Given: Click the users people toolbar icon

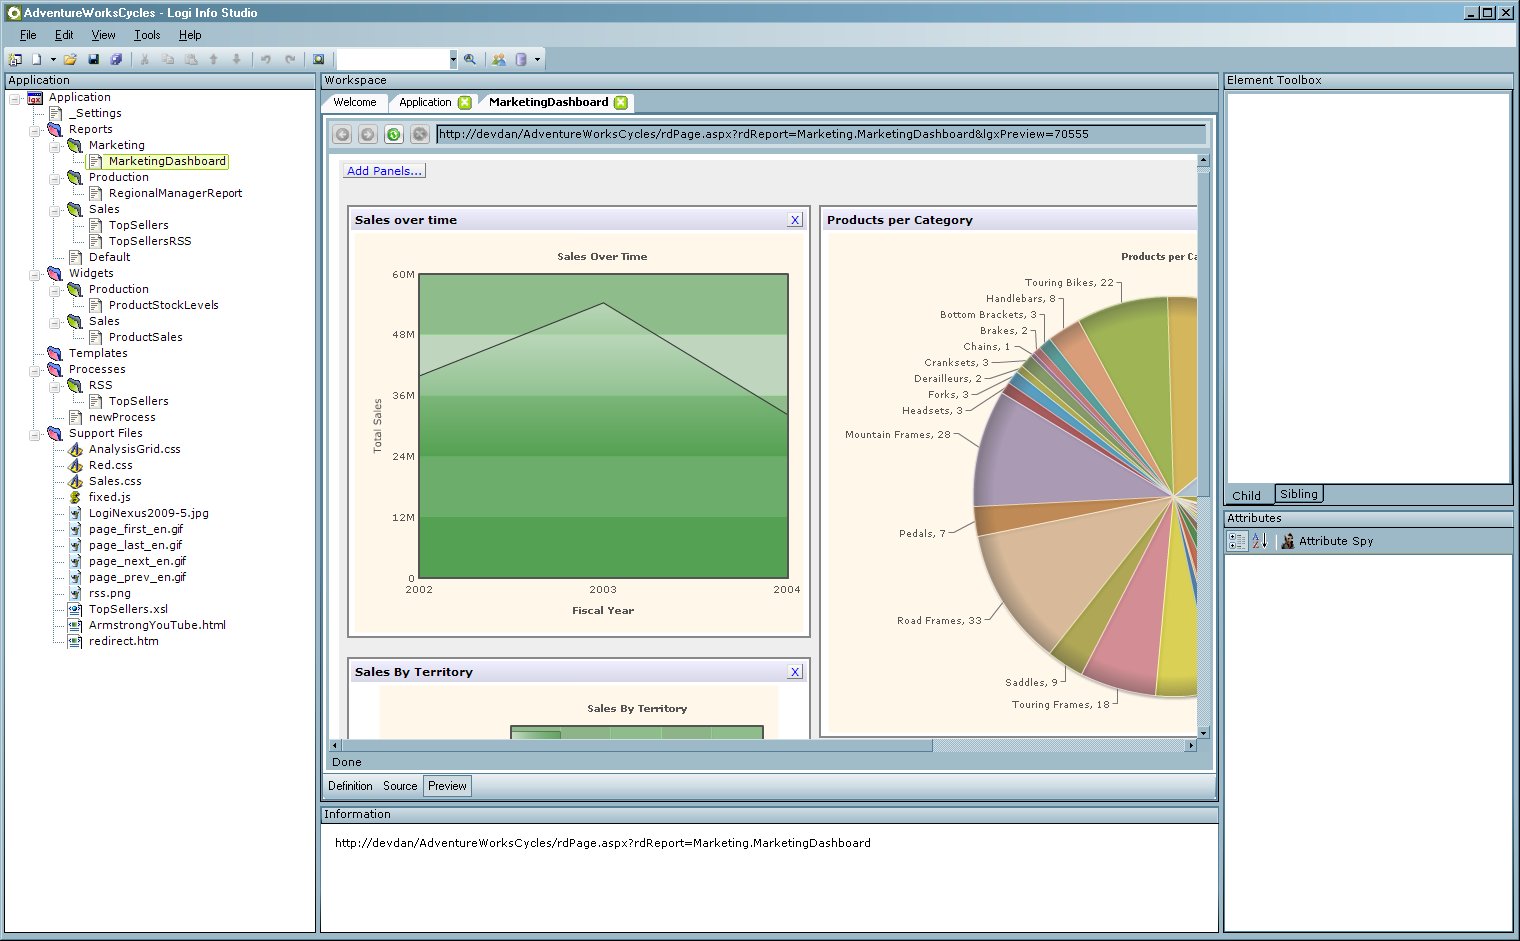Looking at the screenshot, I should point(498,59).
